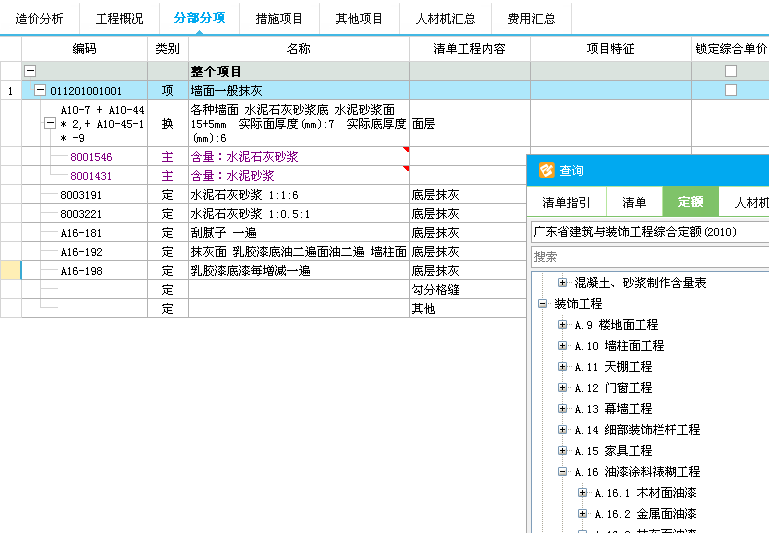The height and width of the screenshot is (533, 769).
Task: Click the 类别 column header
Action: 168,49
